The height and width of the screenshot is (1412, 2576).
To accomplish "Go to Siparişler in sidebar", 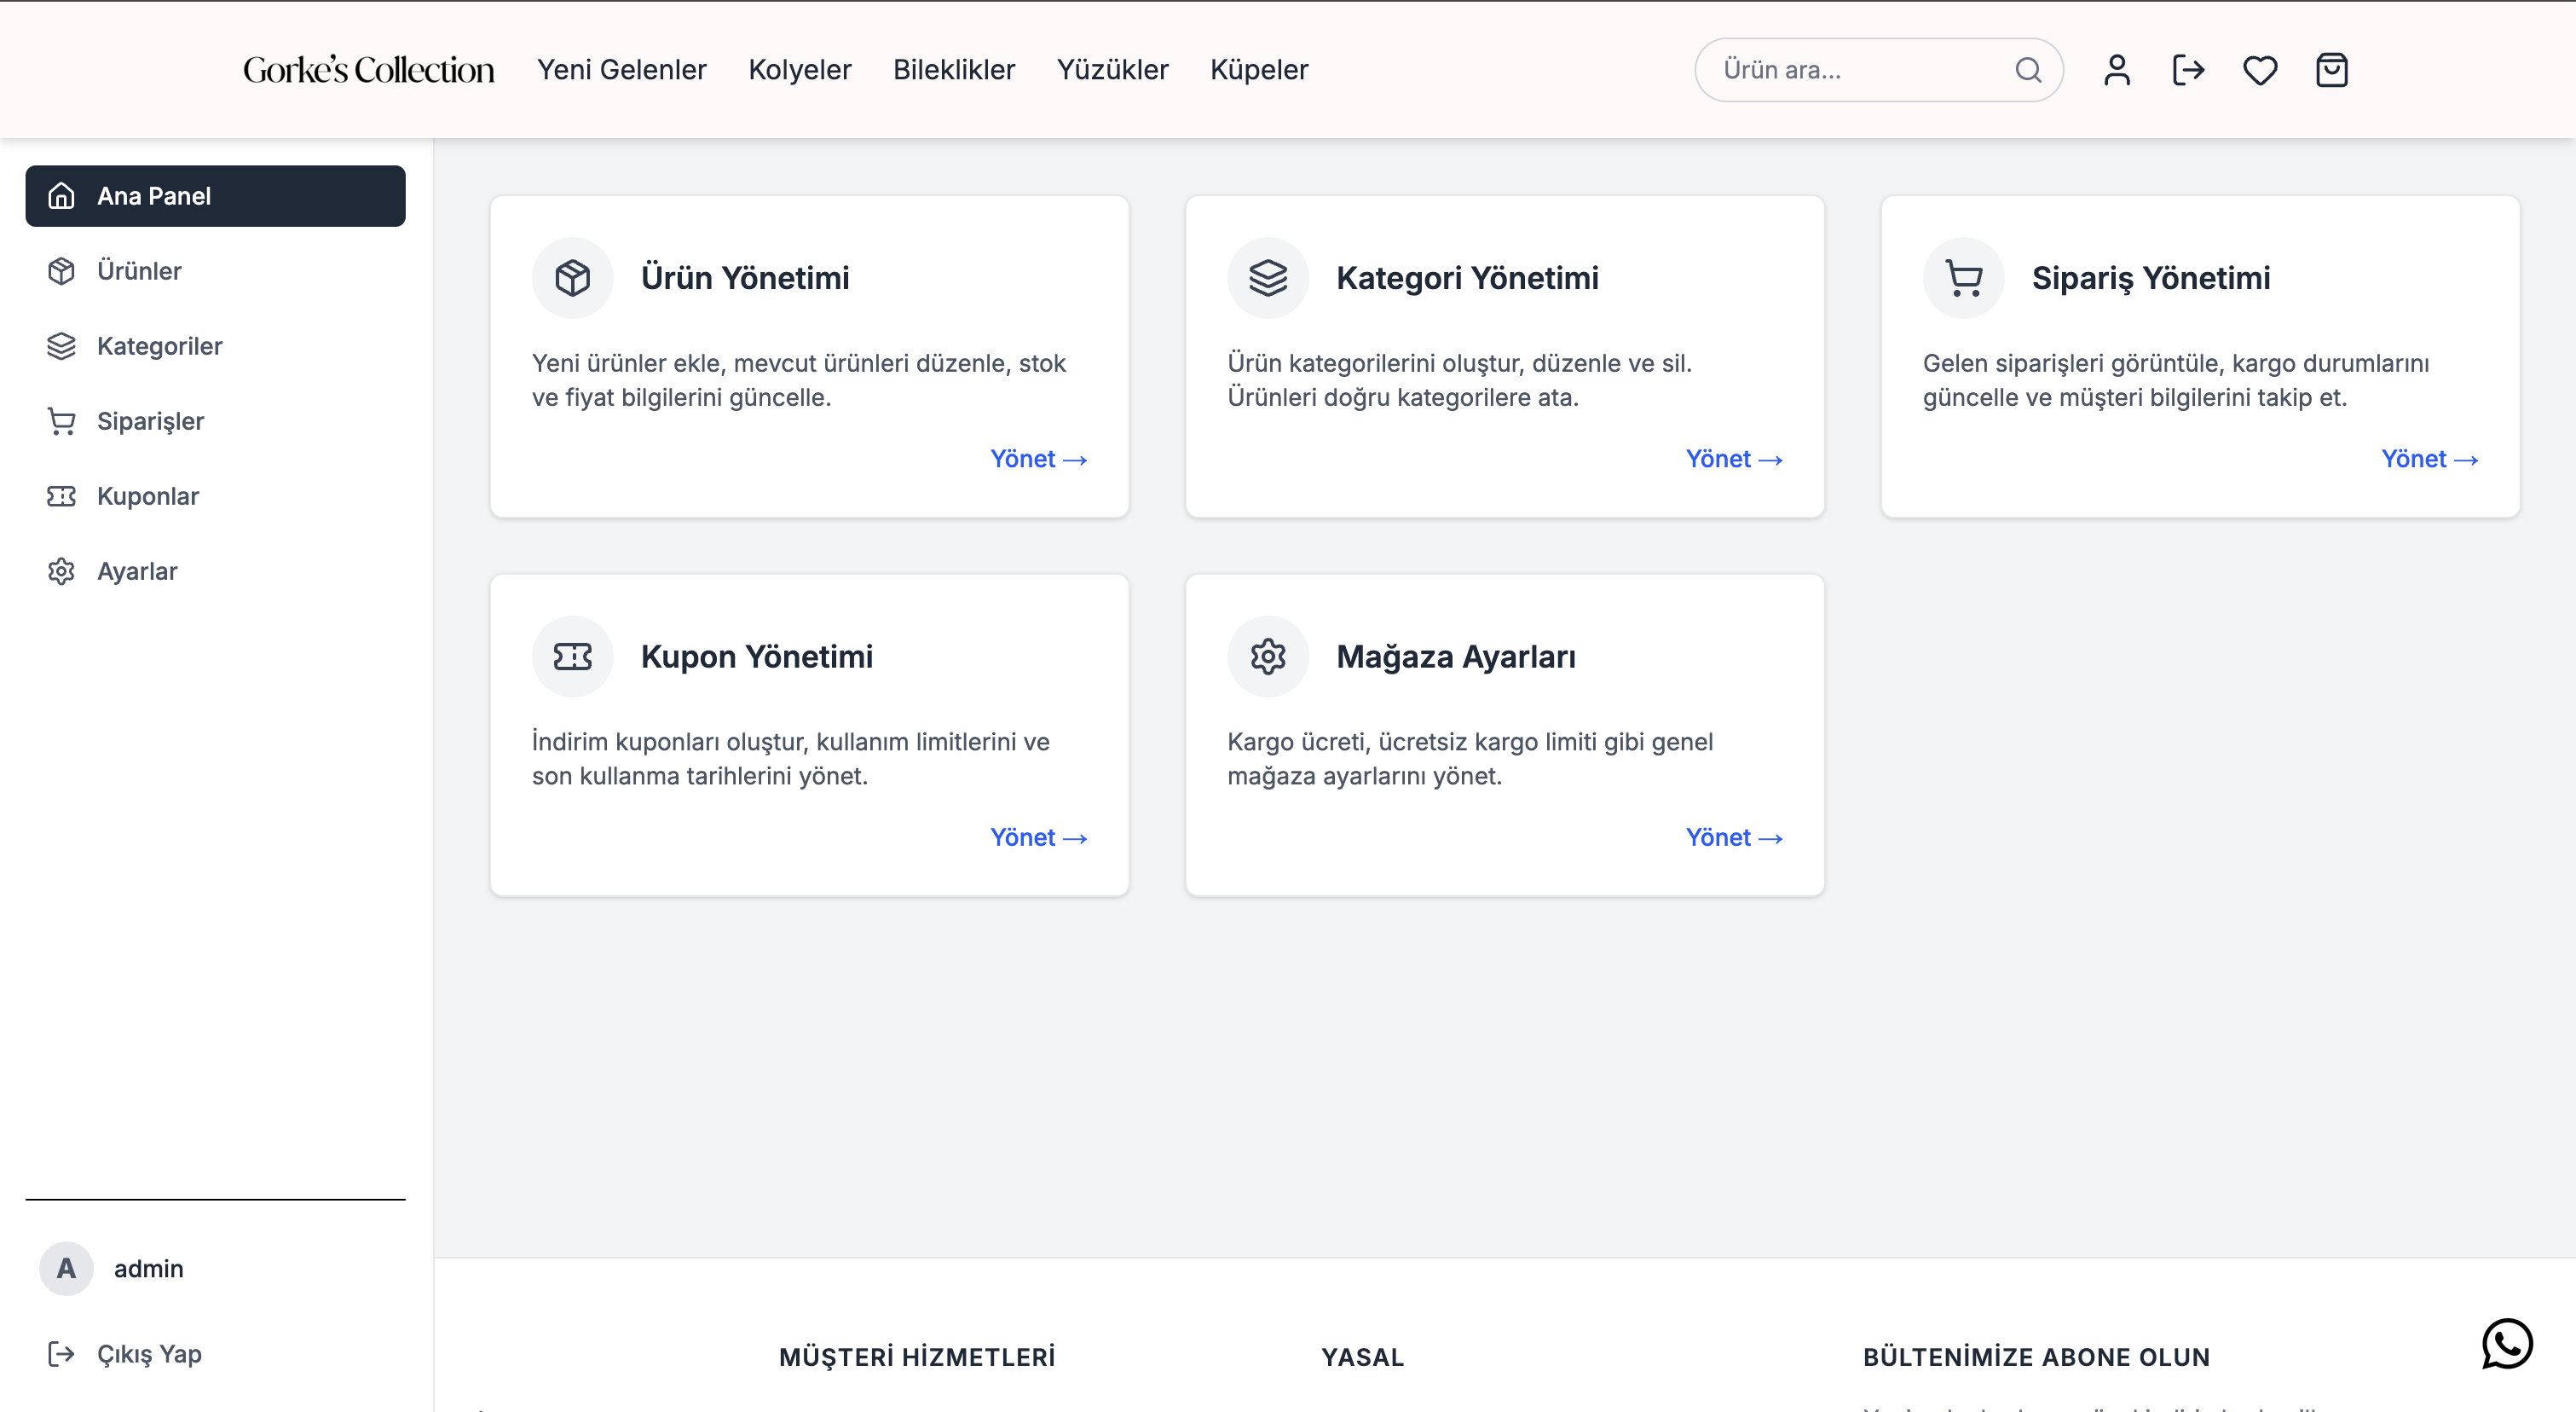I will pos(150,421).
